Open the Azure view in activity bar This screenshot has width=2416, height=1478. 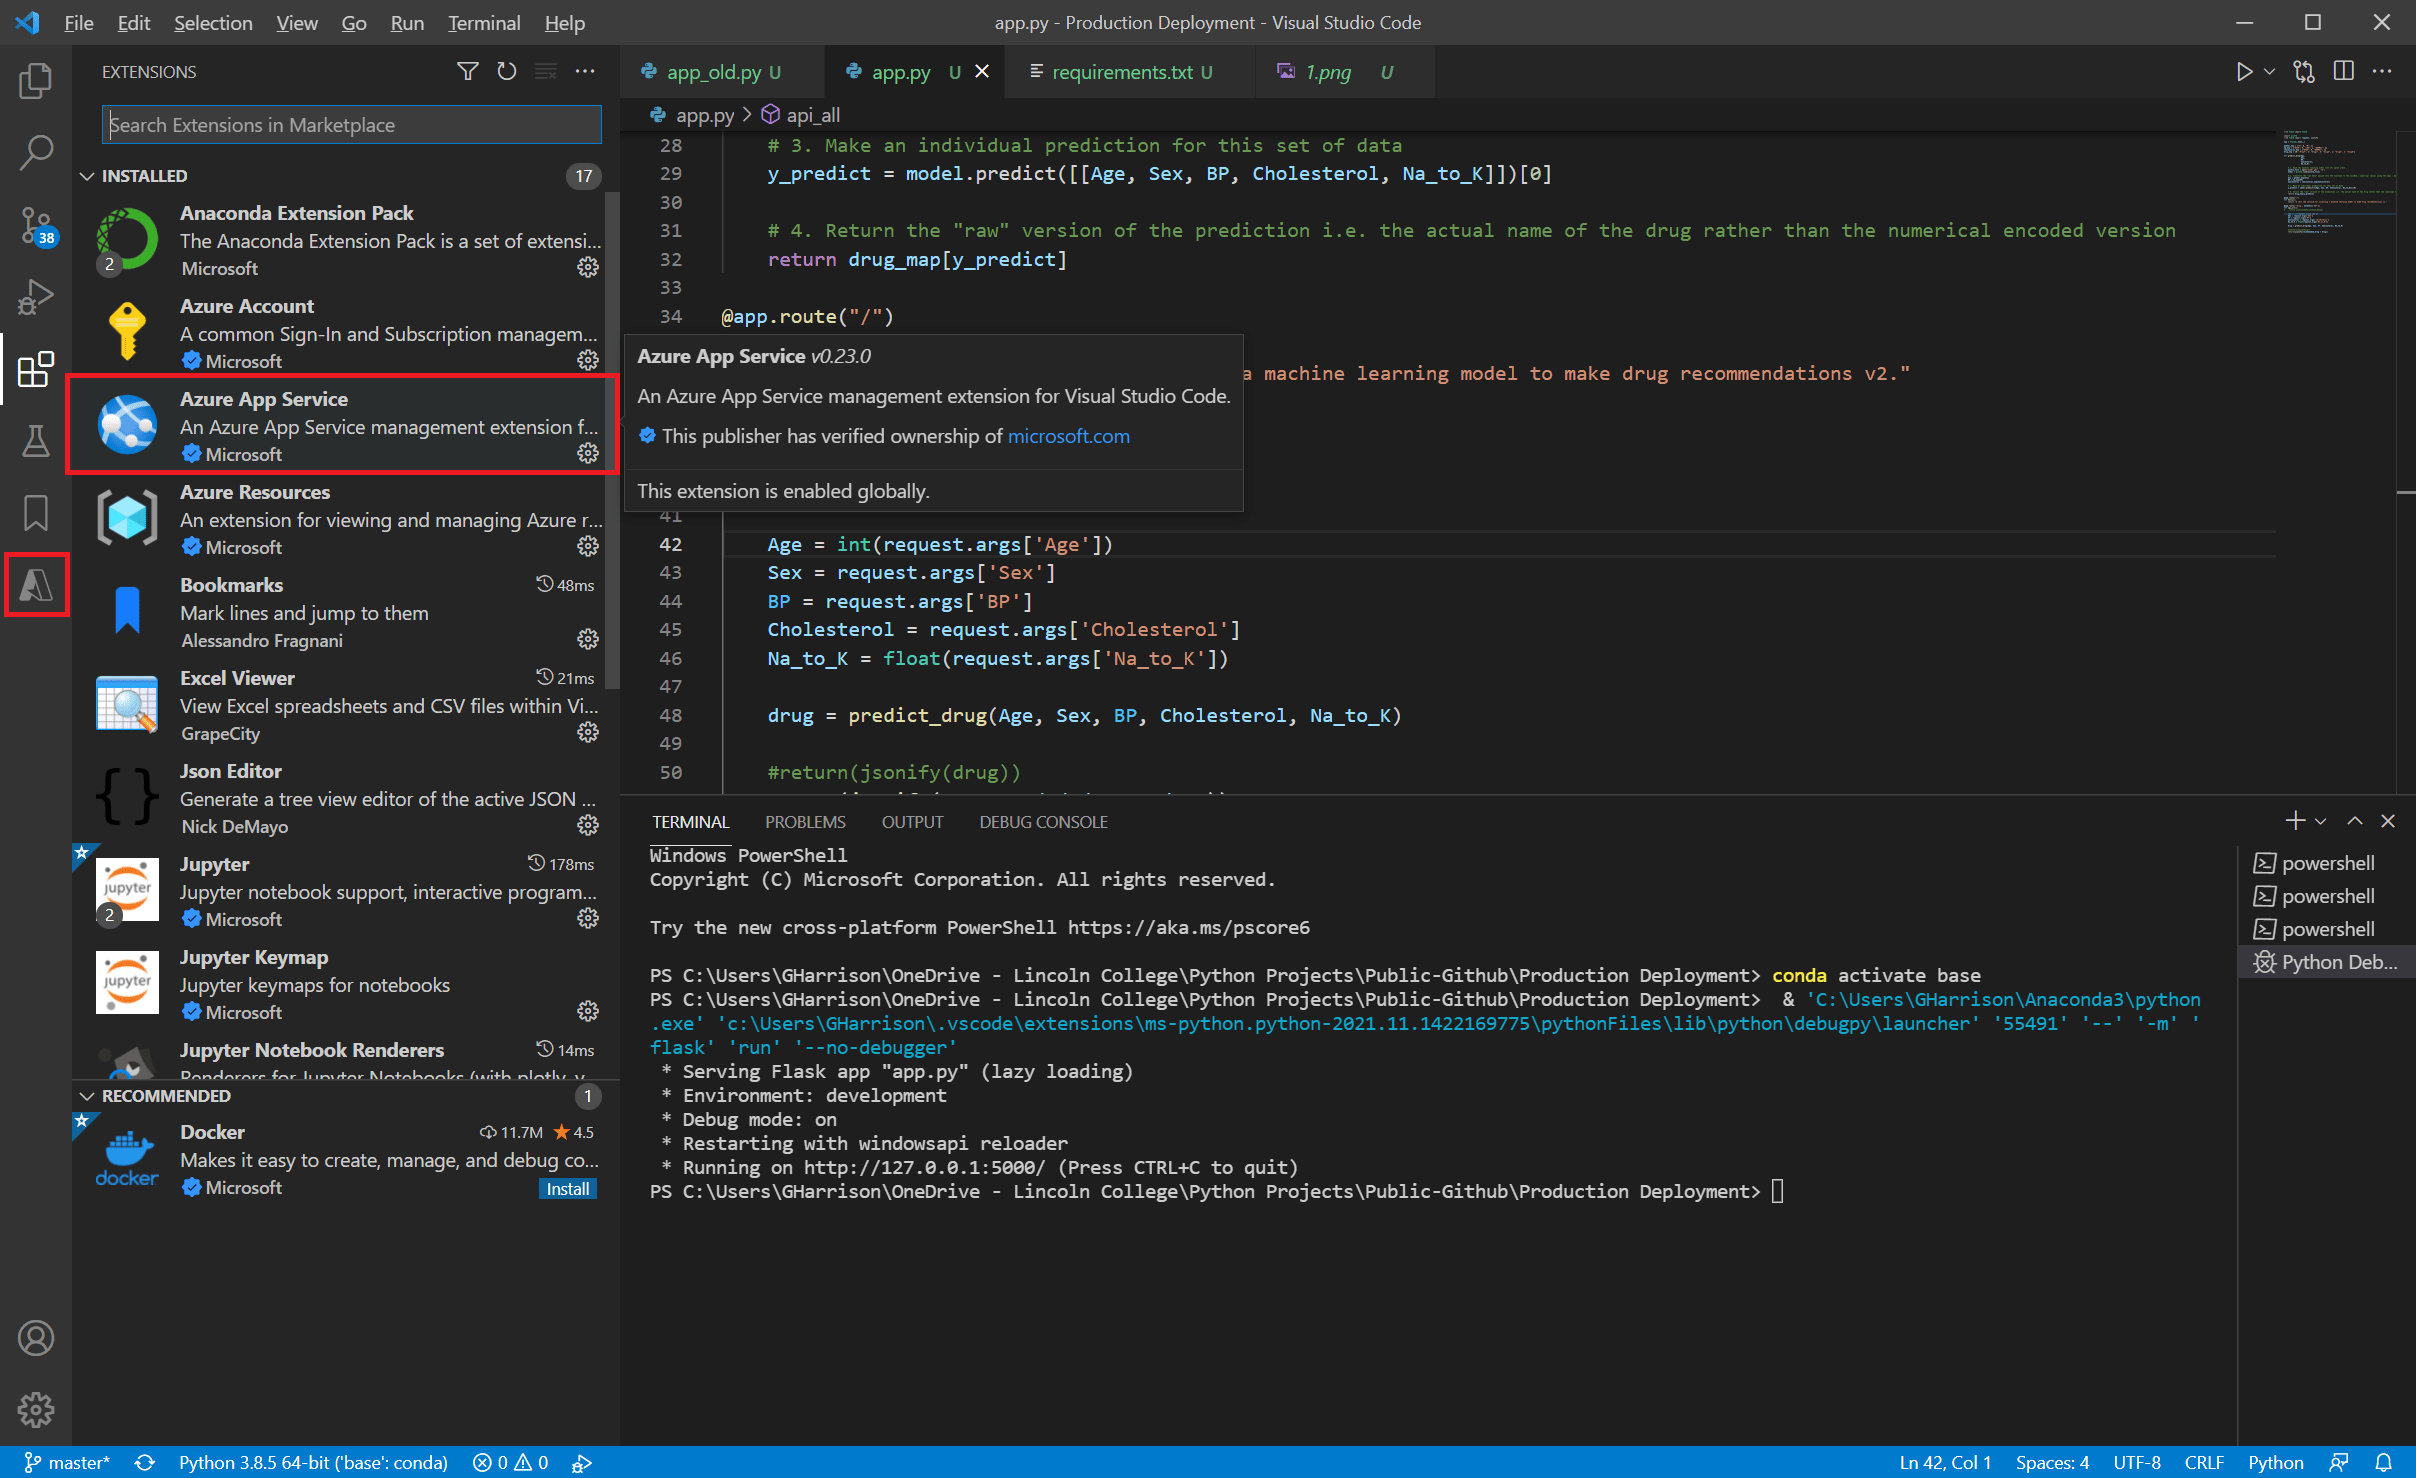[x=36, y=585]
